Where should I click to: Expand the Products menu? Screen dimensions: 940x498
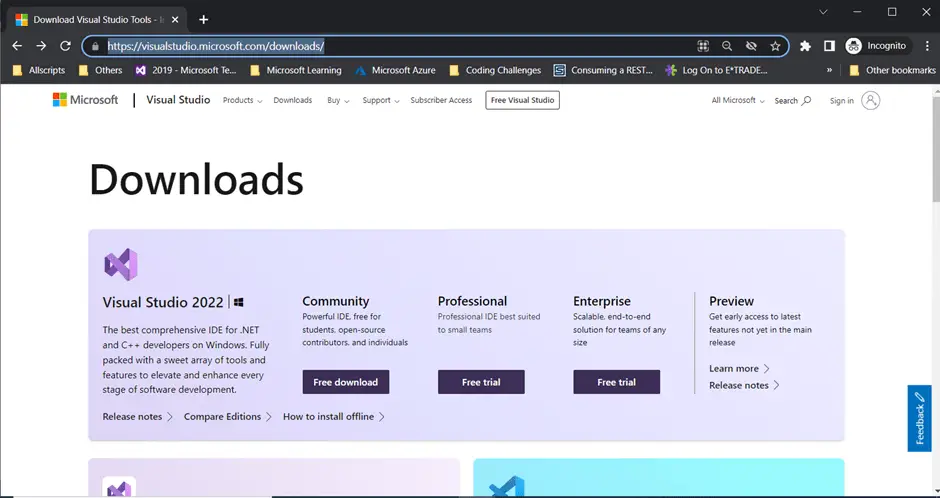pyautogui.click(x=242, y=100)
